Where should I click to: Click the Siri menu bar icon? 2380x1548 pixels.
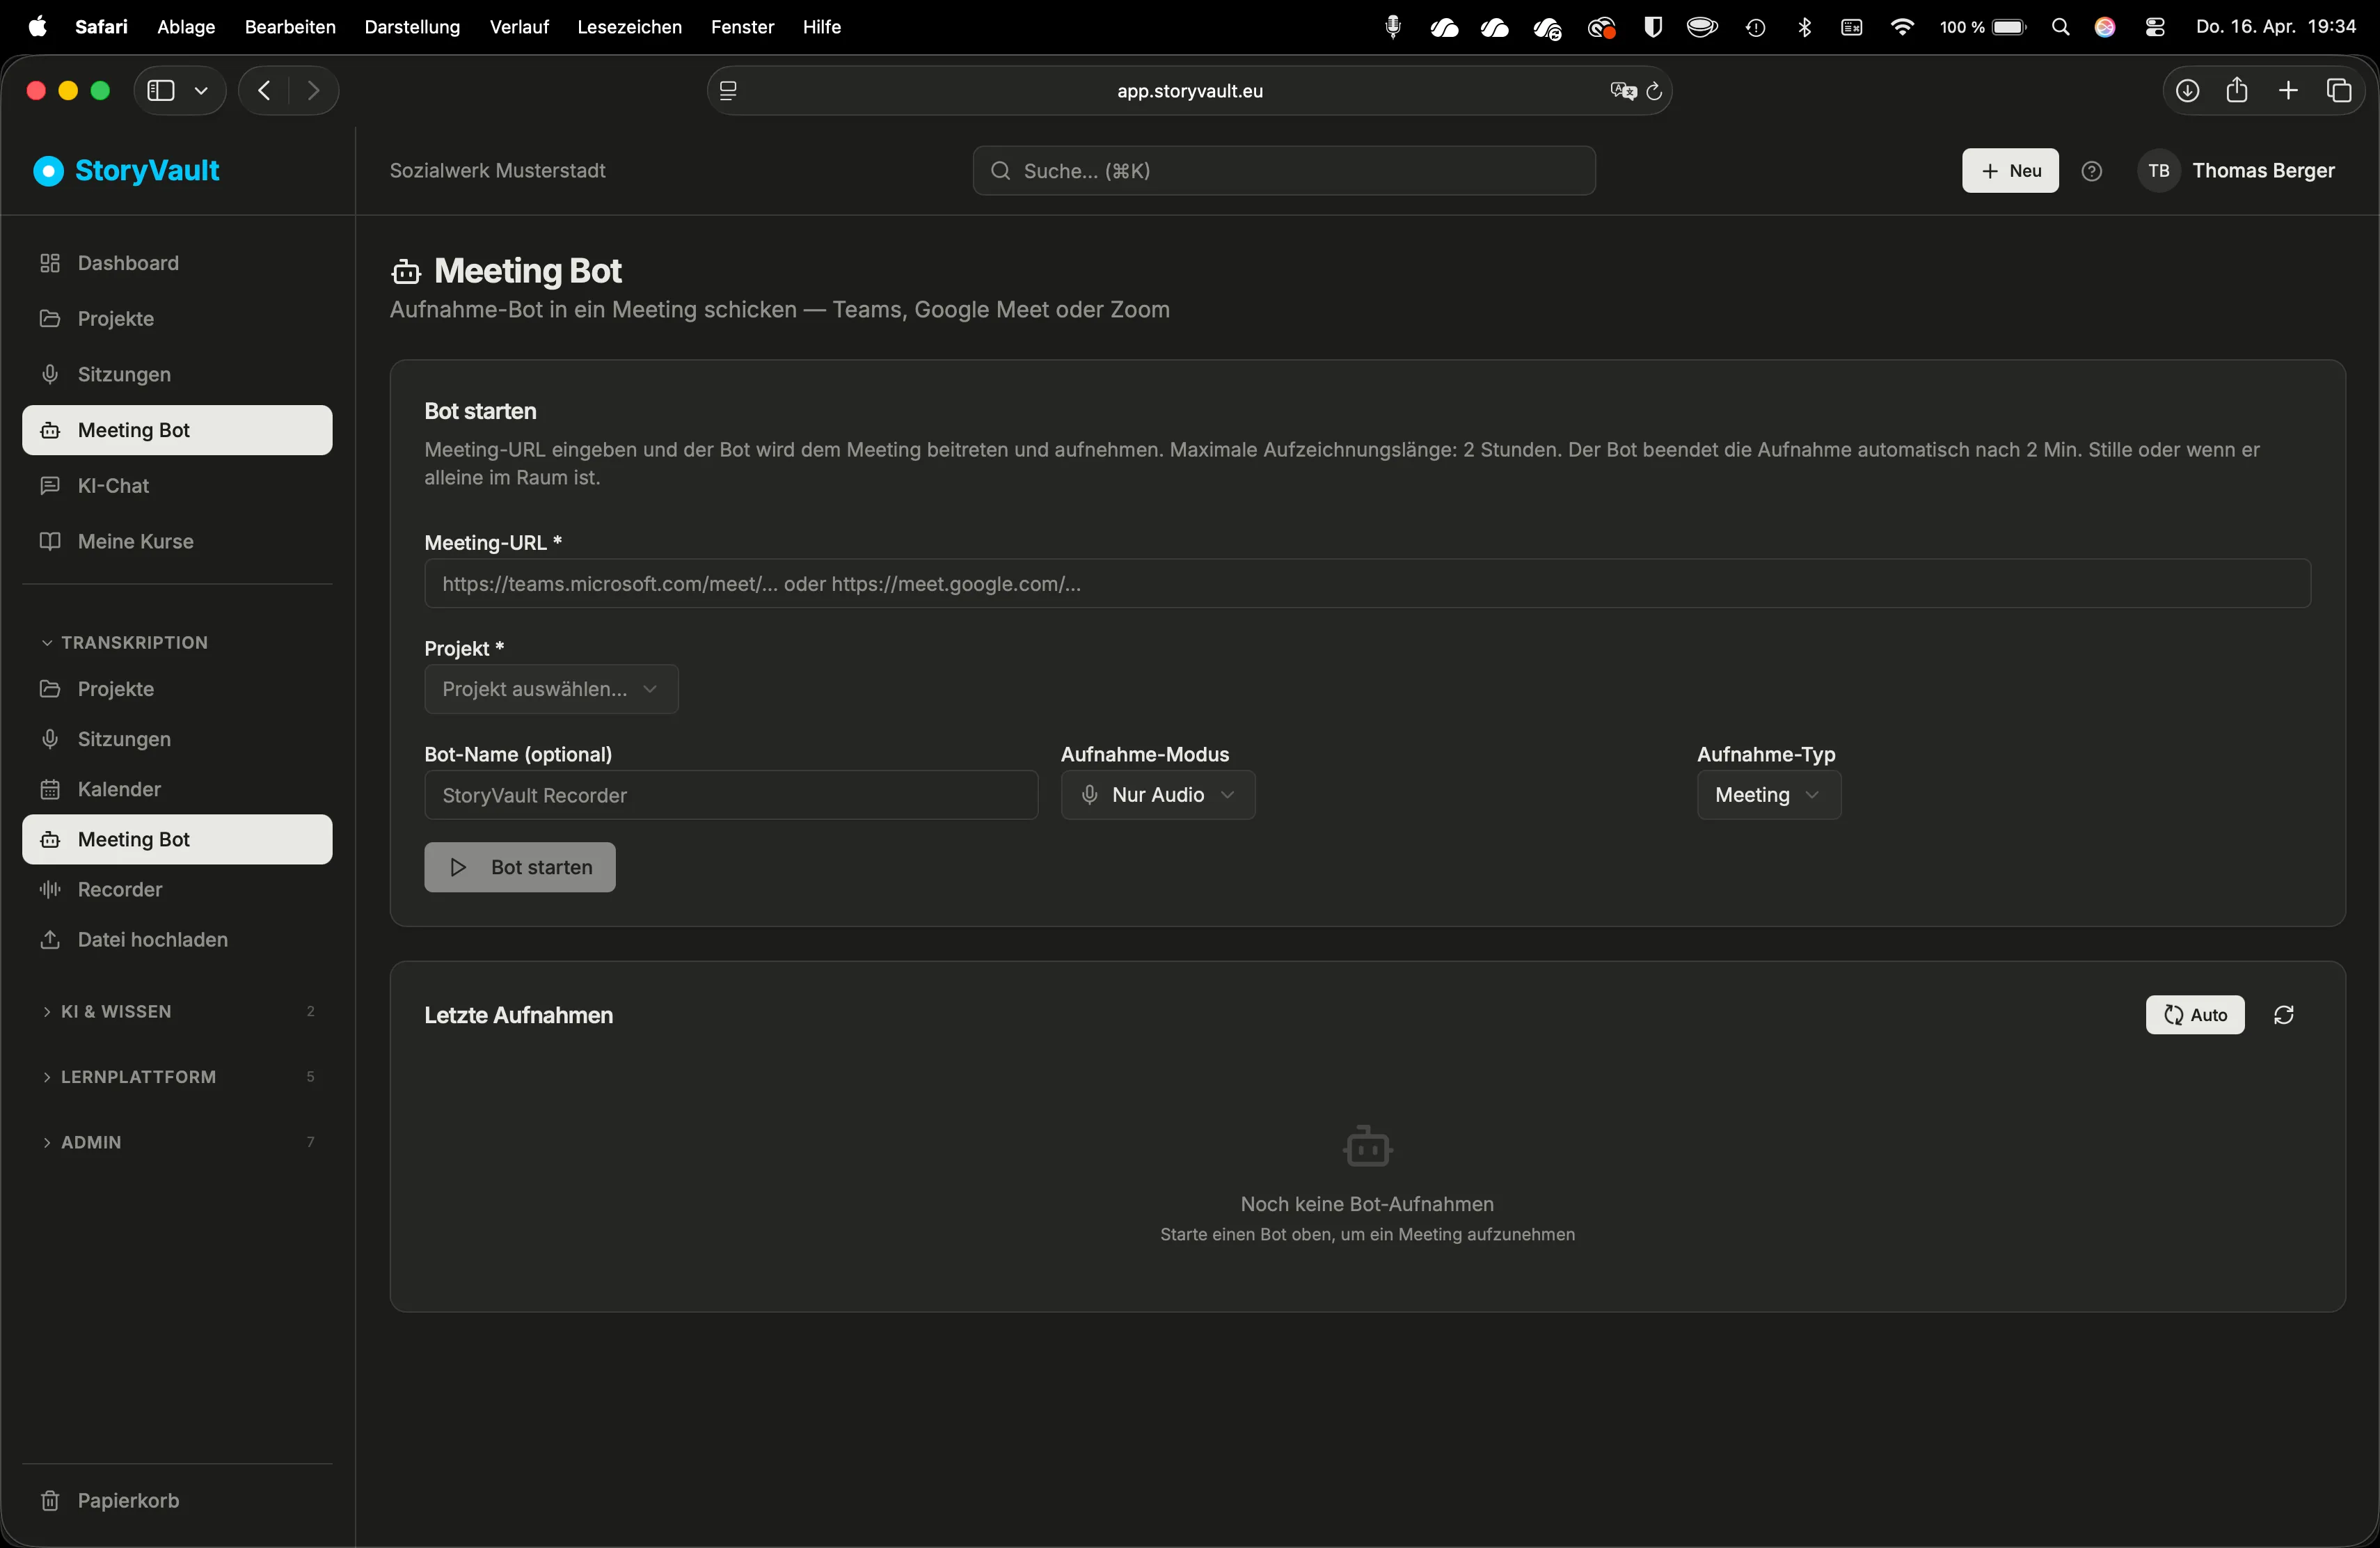tap(2105, 28)
